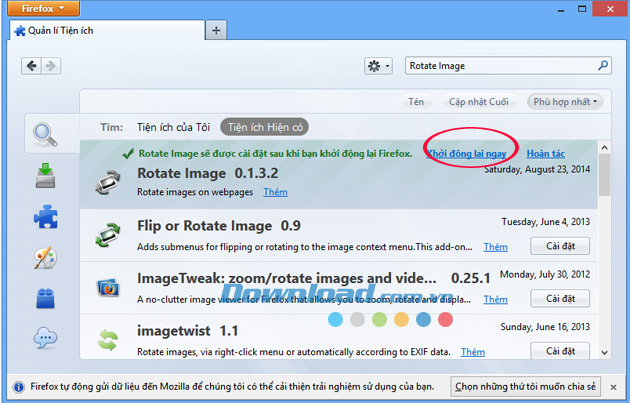Viewport: 630px width, 403px height.
Task: Open the Search category magnifier in sidebar
Action: pos(45,135)
